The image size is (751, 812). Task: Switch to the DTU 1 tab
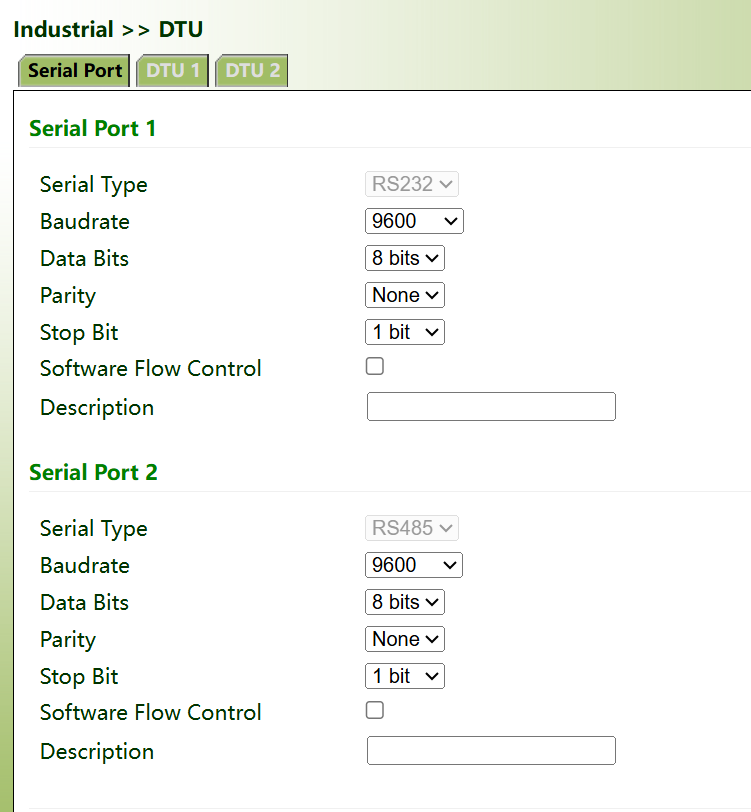point(172,71)
